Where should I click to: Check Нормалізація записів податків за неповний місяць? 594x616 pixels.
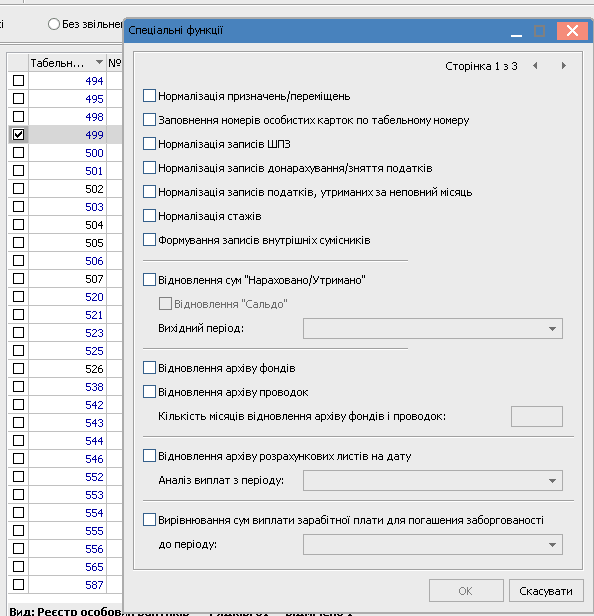[x=149, y=191]
